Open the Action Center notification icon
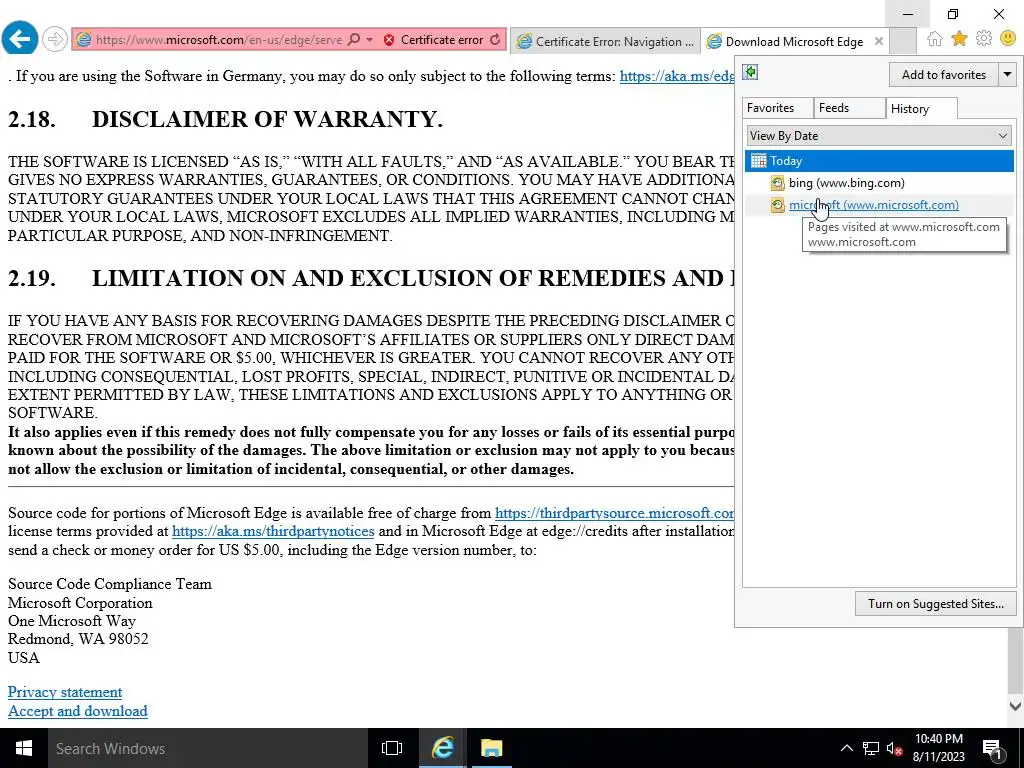Viewport: 1024px width, 768px height. click(991, 748)
